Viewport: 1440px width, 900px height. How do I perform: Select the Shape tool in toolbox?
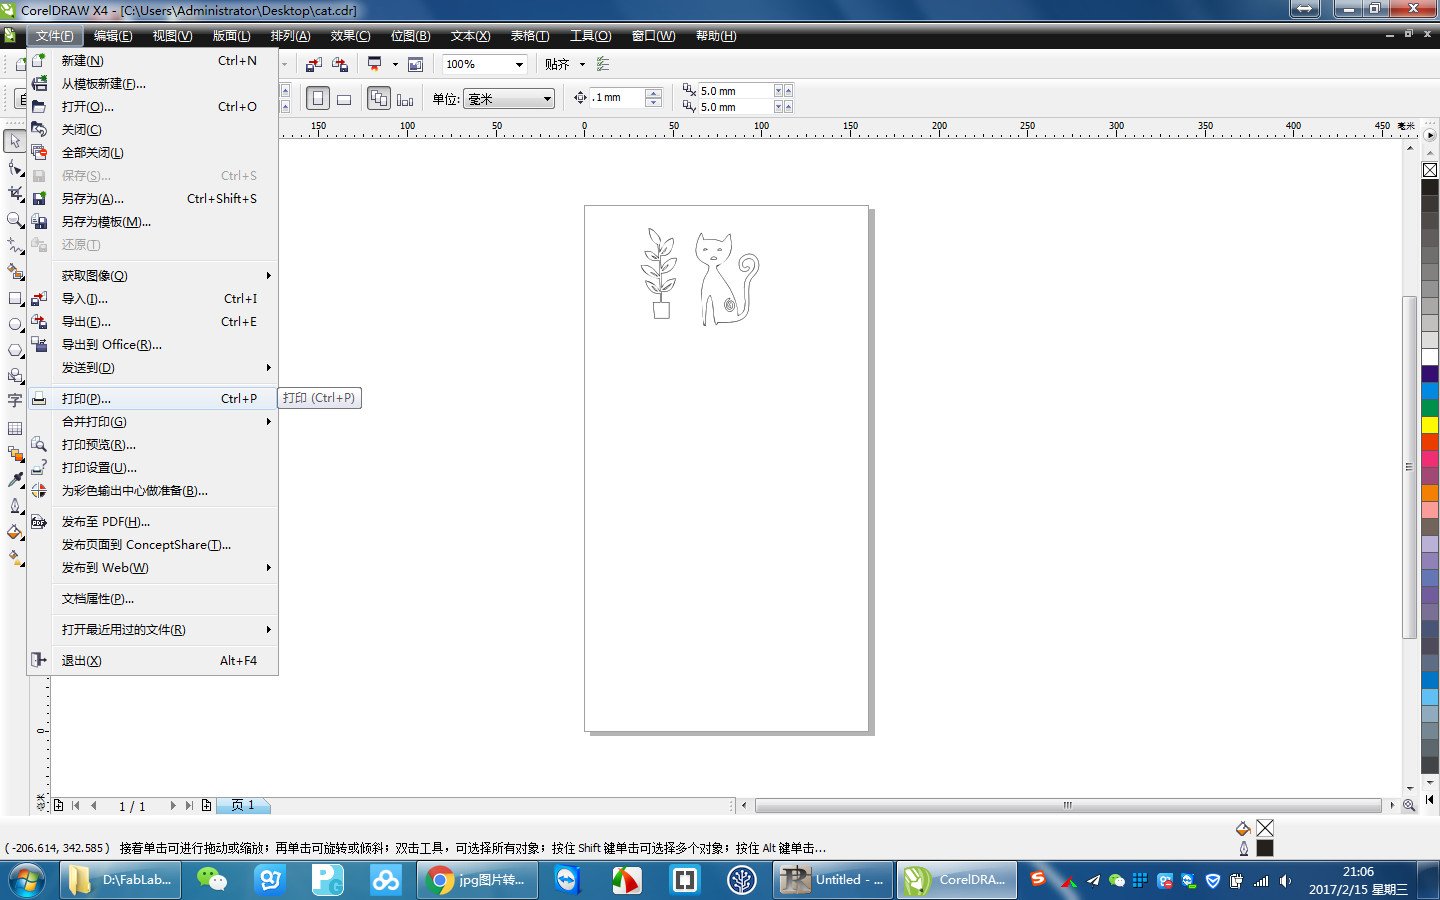15,167
